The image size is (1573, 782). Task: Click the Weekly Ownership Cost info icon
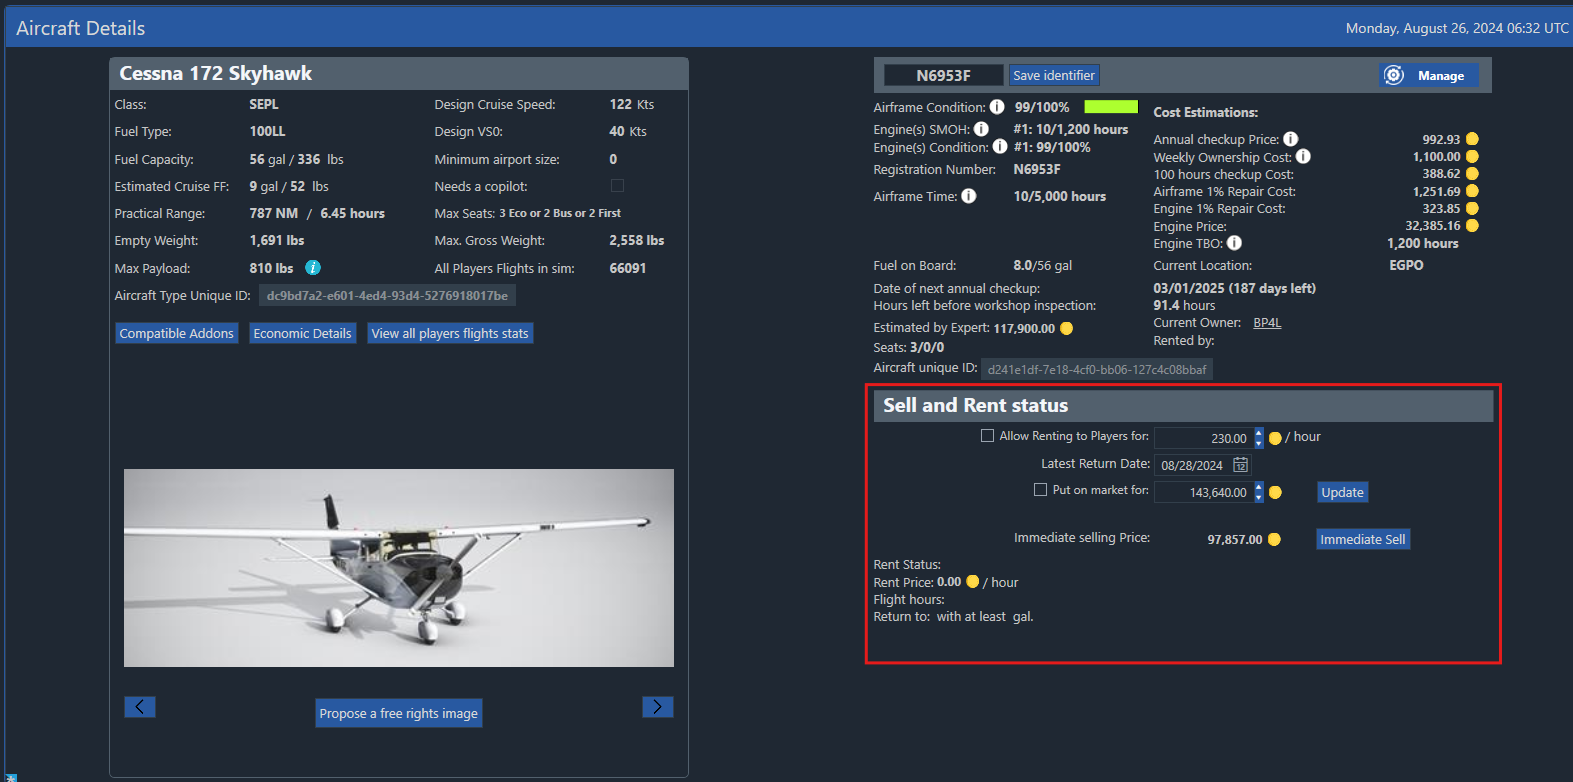point(1303,156)
